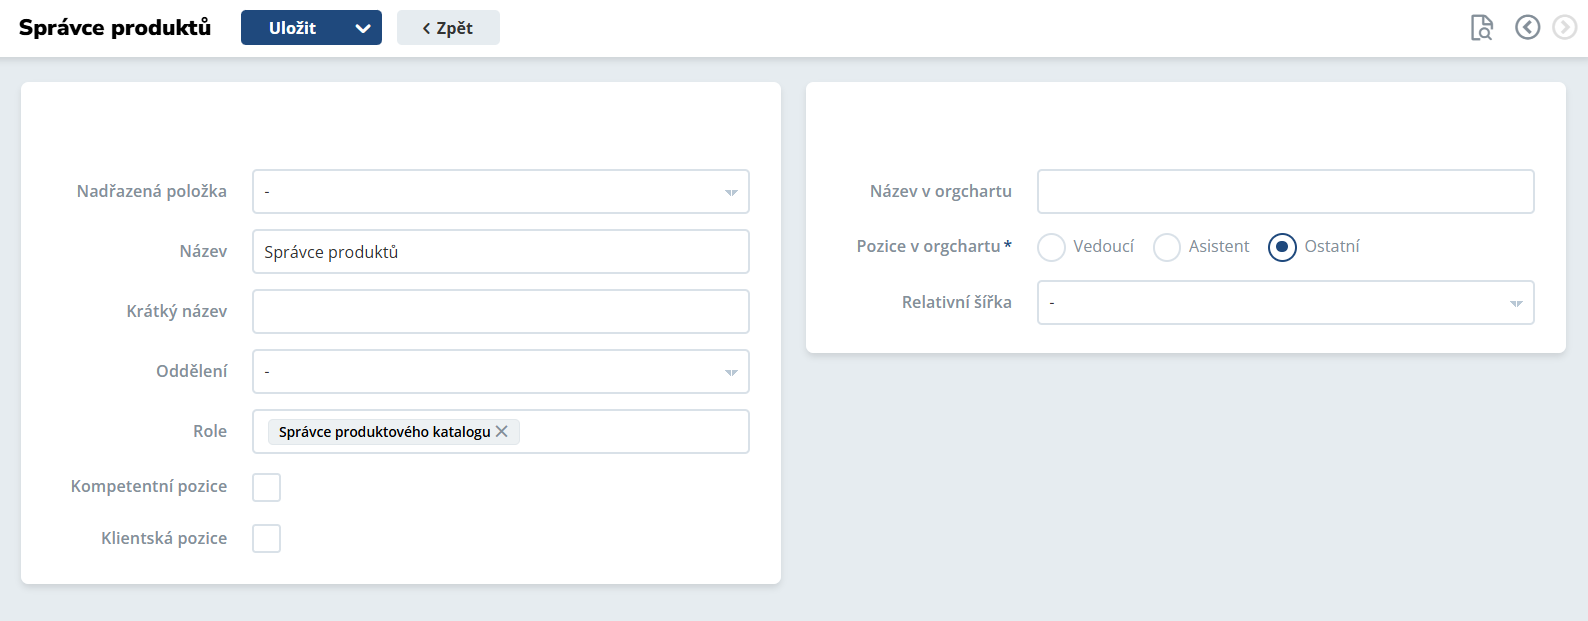Select the Ostatní radio option
This screenshot has height=621, width=1588.
click(1282, 247)
